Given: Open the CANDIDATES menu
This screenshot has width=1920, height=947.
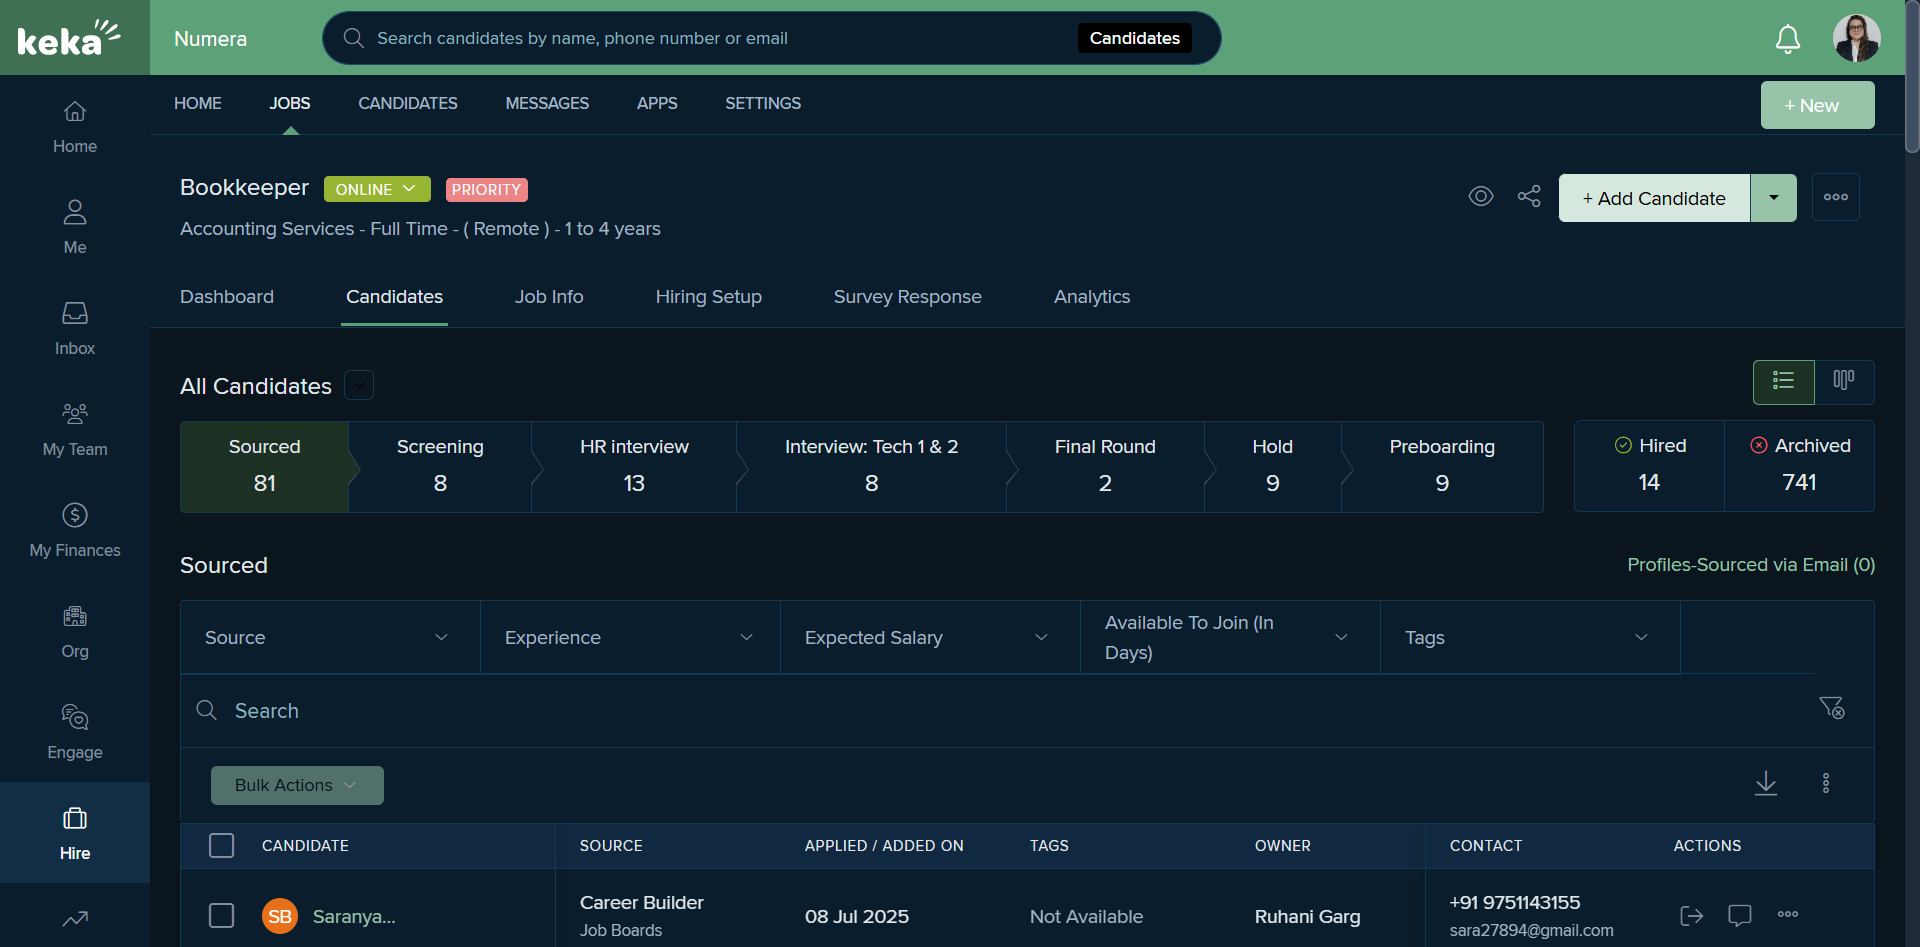Looking at the screenshot, I should (408, 103).
